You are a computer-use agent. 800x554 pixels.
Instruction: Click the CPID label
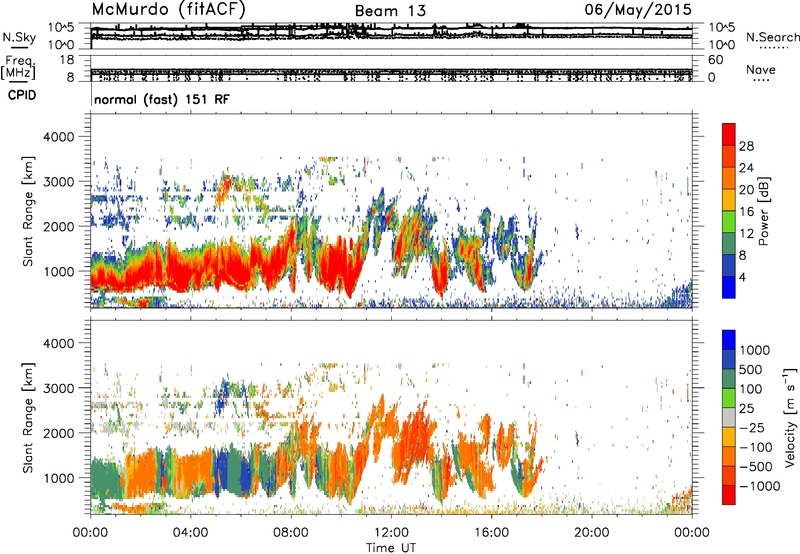[x=22, y=95]
